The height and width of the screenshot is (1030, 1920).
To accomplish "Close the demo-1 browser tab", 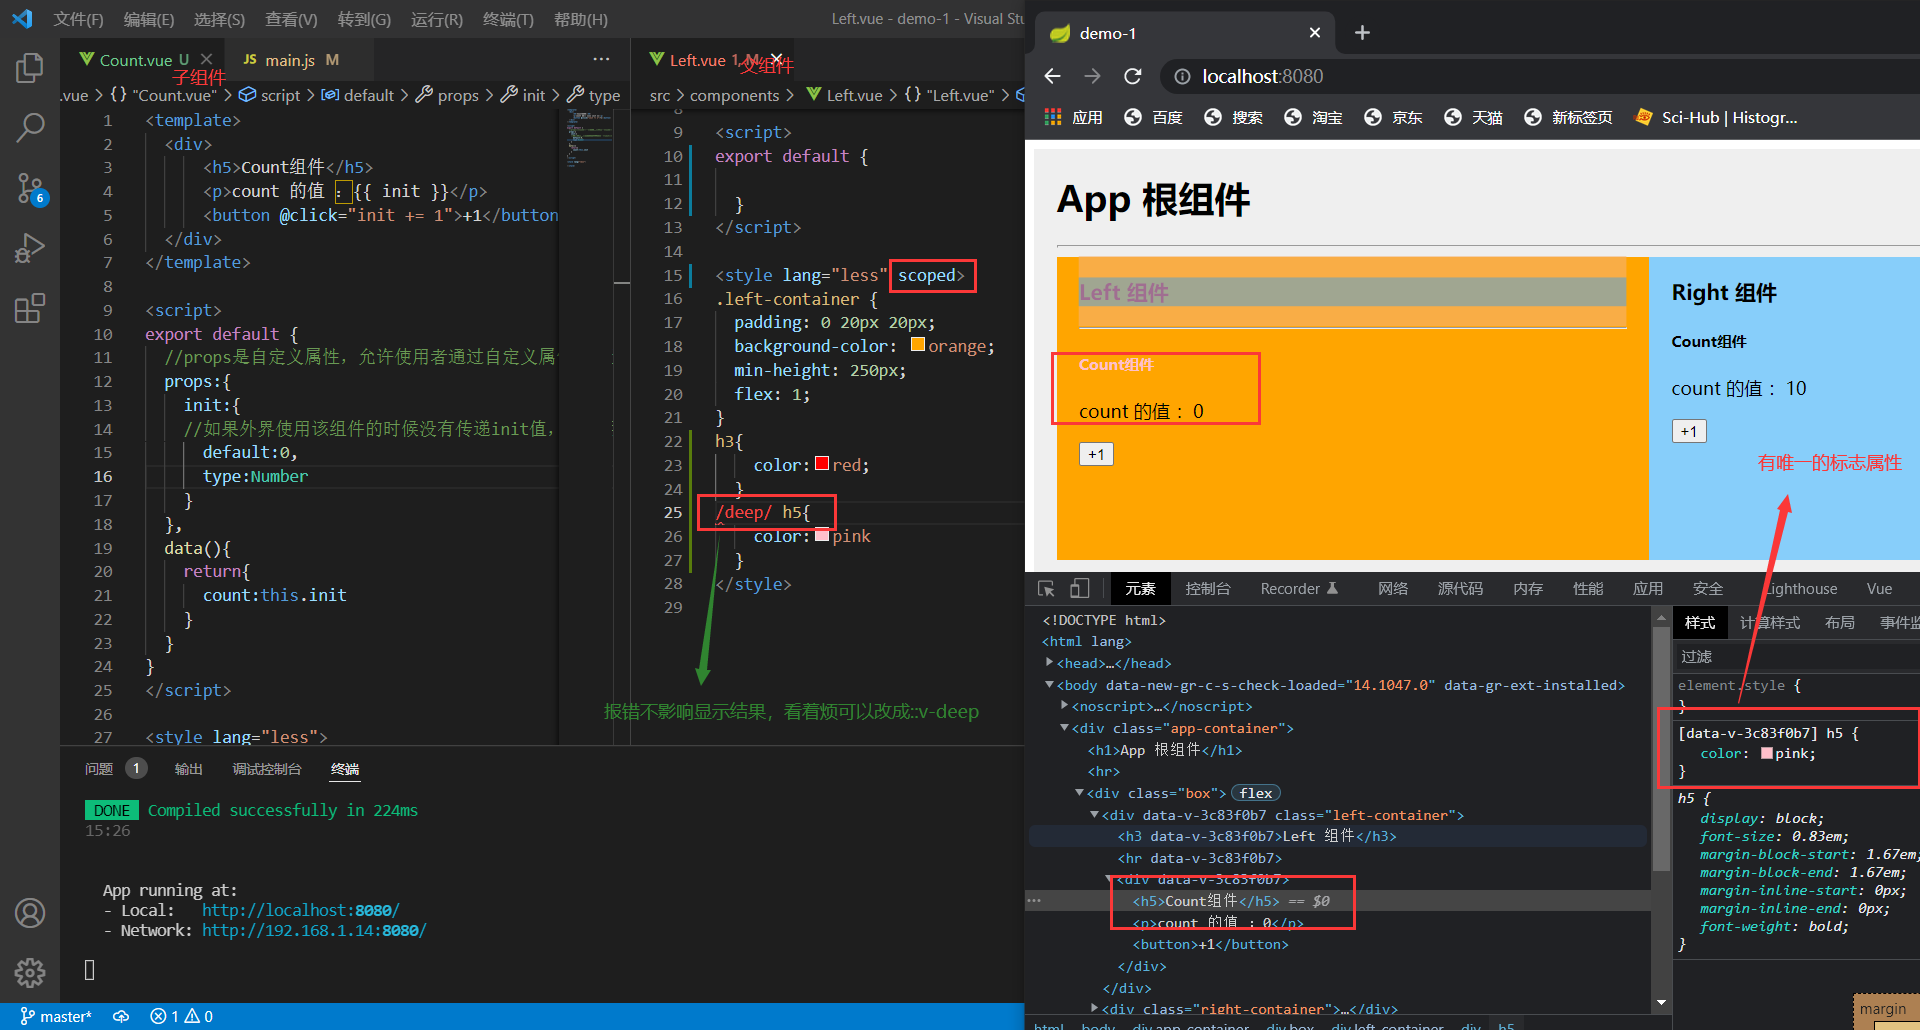I will 1315,33.
